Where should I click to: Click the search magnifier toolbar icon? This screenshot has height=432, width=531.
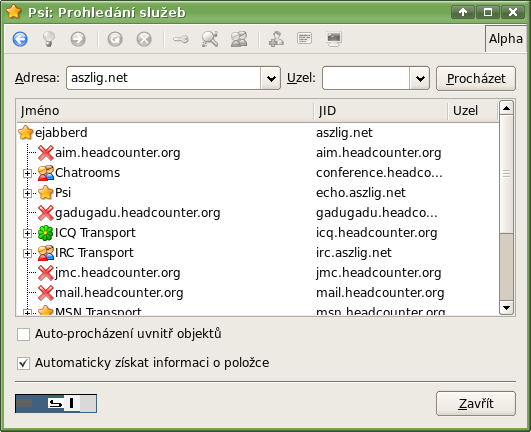[x=210, y=39]
